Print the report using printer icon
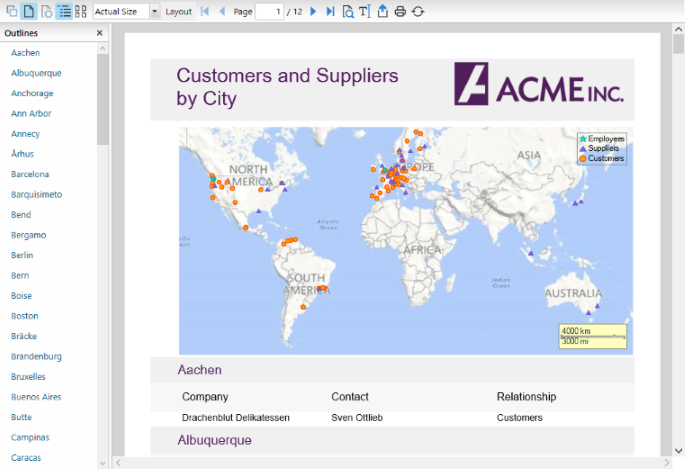Screen dimensions: 685x469 click(400, 11)
